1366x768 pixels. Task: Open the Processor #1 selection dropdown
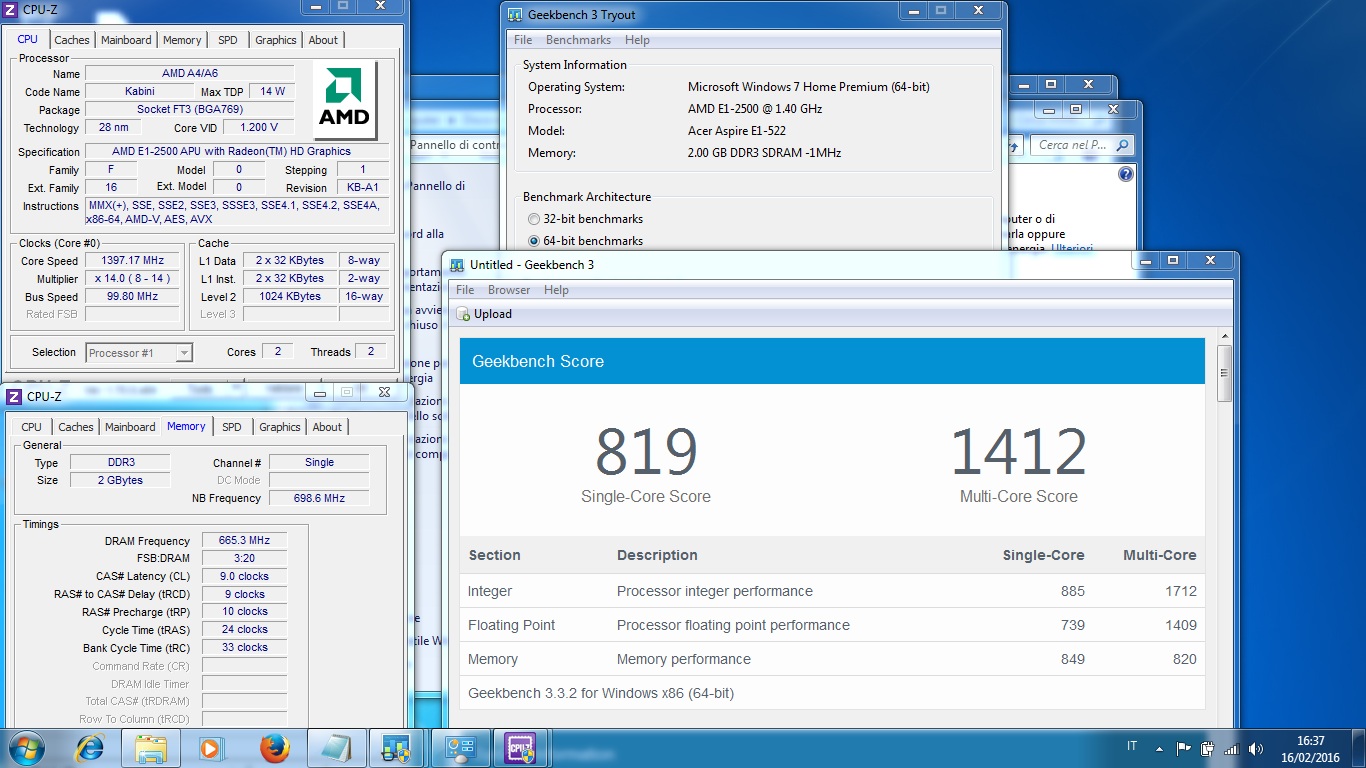[139, 352]
